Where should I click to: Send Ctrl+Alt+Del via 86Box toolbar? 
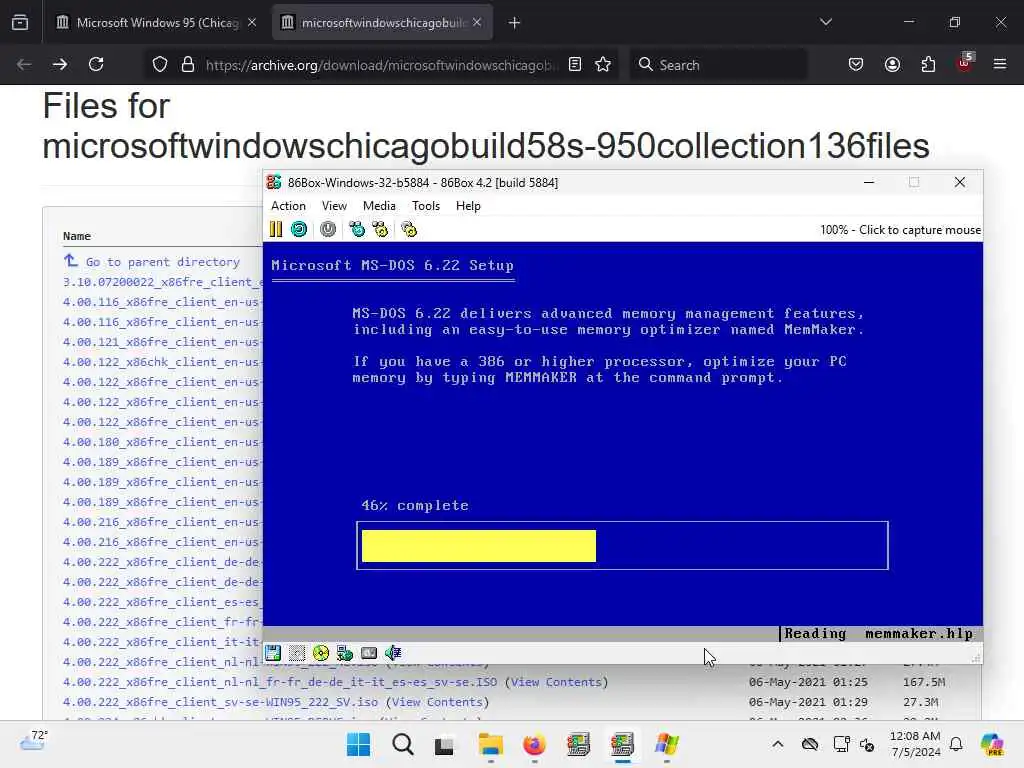357,229
